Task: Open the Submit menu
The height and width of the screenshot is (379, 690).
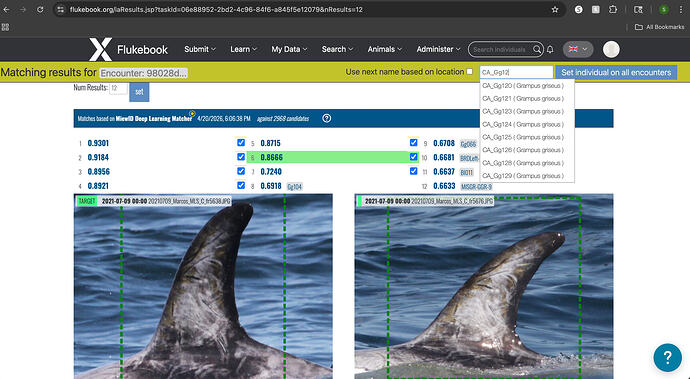Action: (x=200, y=49)
